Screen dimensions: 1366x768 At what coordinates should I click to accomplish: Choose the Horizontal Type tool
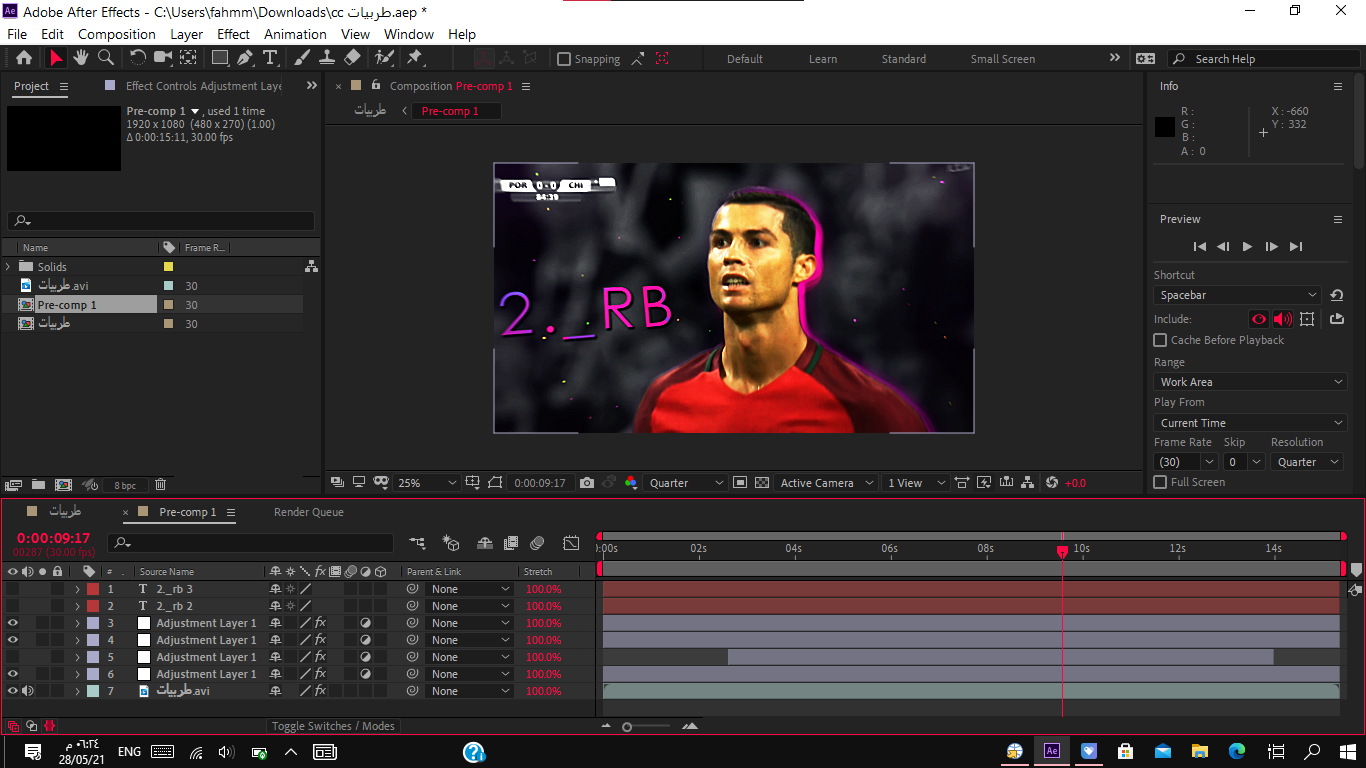point(270,58)
